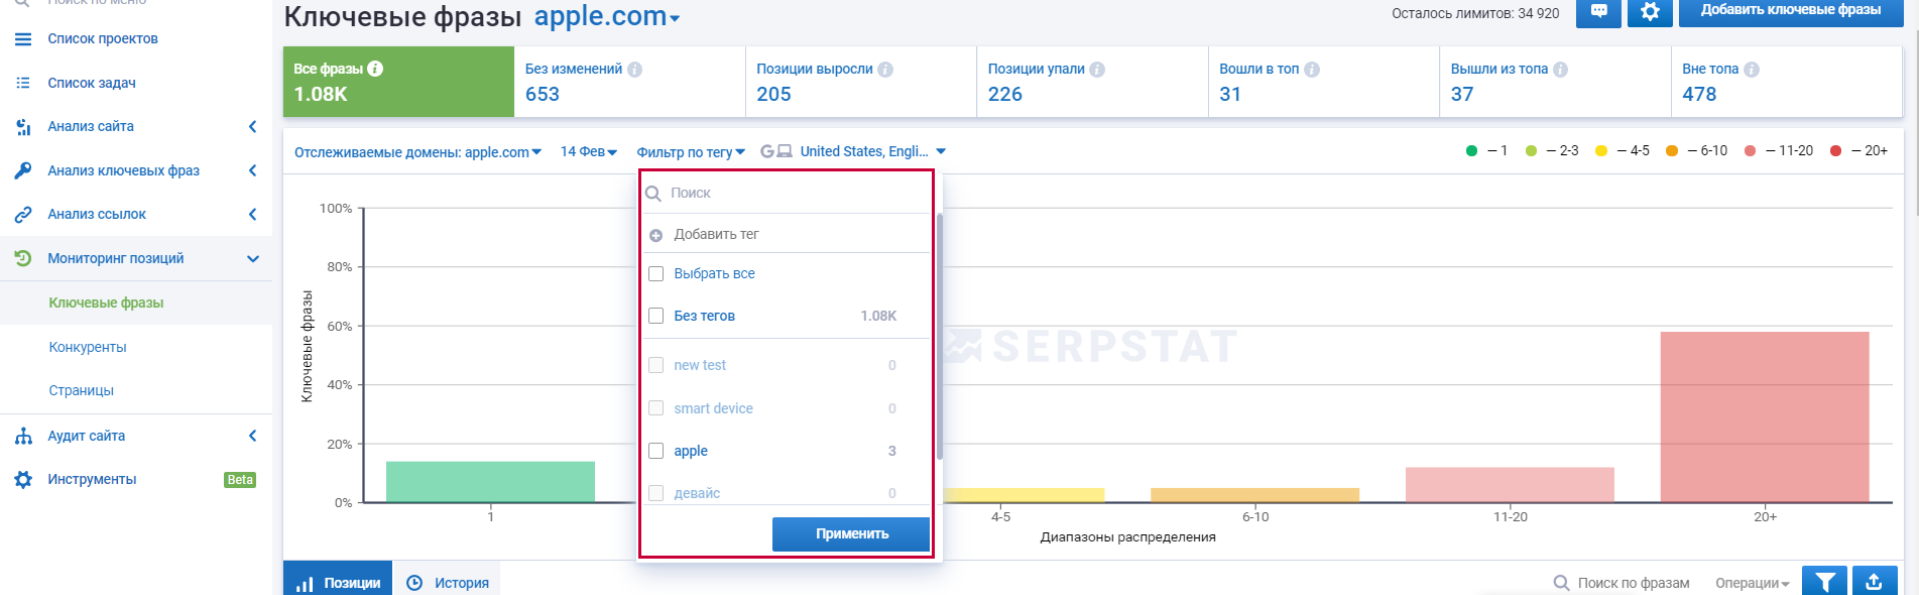Select the Все фразы 1.08K tab
The width and height of the screenshot is (1919, 595).
(x=399, y=82)
